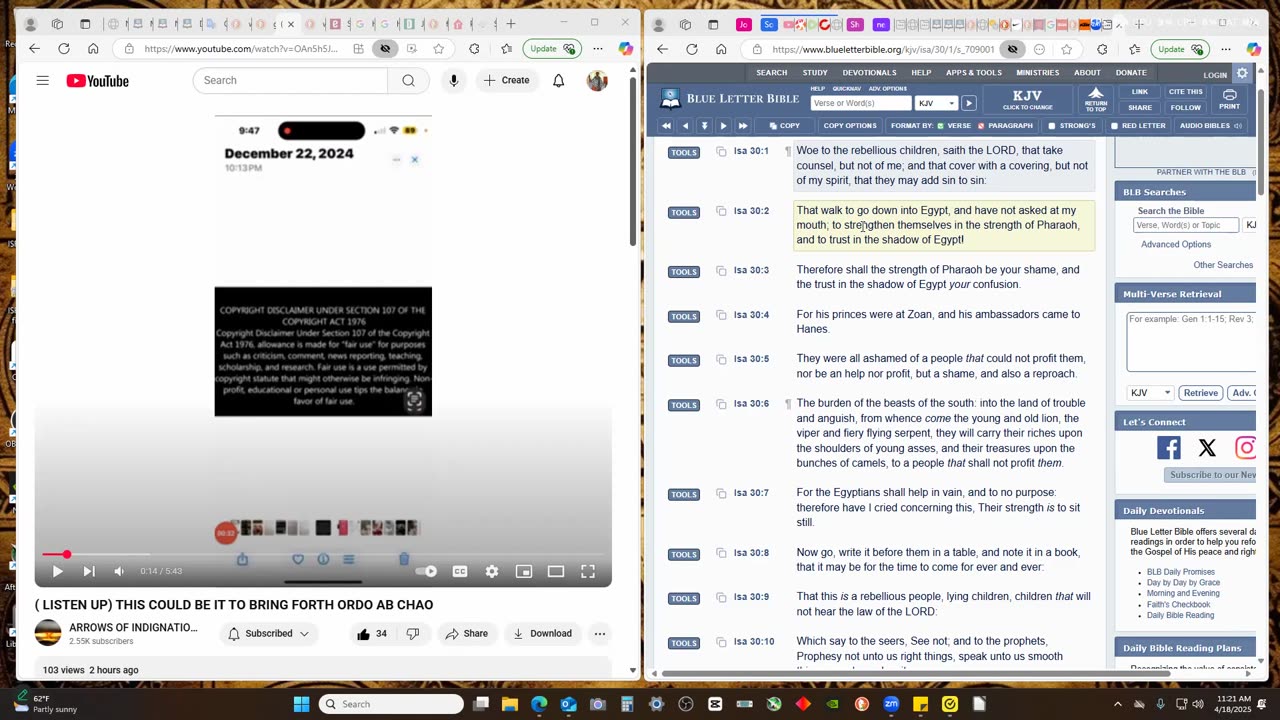Share the YouTube video
This screenshot has height=720, width=1280.
tap(467, 633)
